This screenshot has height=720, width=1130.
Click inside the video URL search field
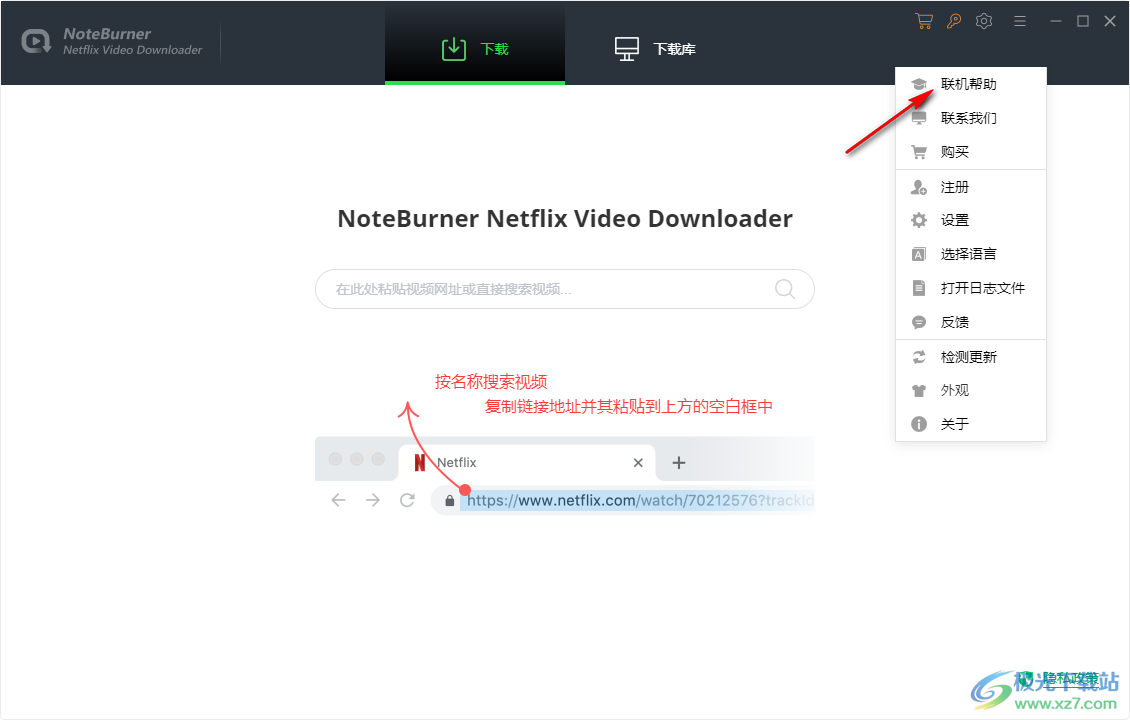click(x=564, y=289)
